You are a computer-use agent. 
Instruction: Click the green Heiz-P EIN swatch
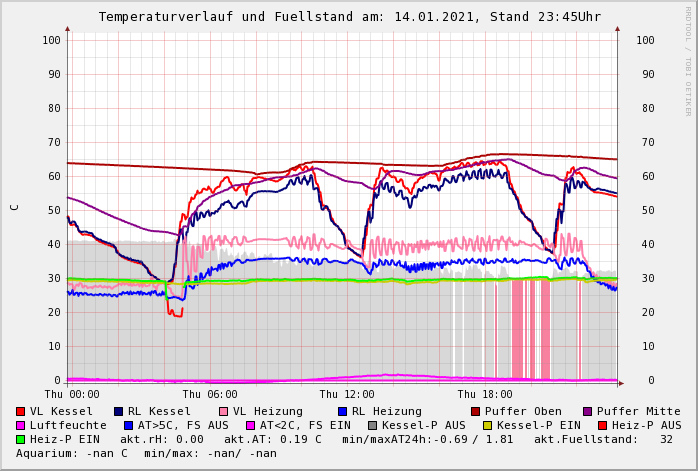(x=21, y=440)
